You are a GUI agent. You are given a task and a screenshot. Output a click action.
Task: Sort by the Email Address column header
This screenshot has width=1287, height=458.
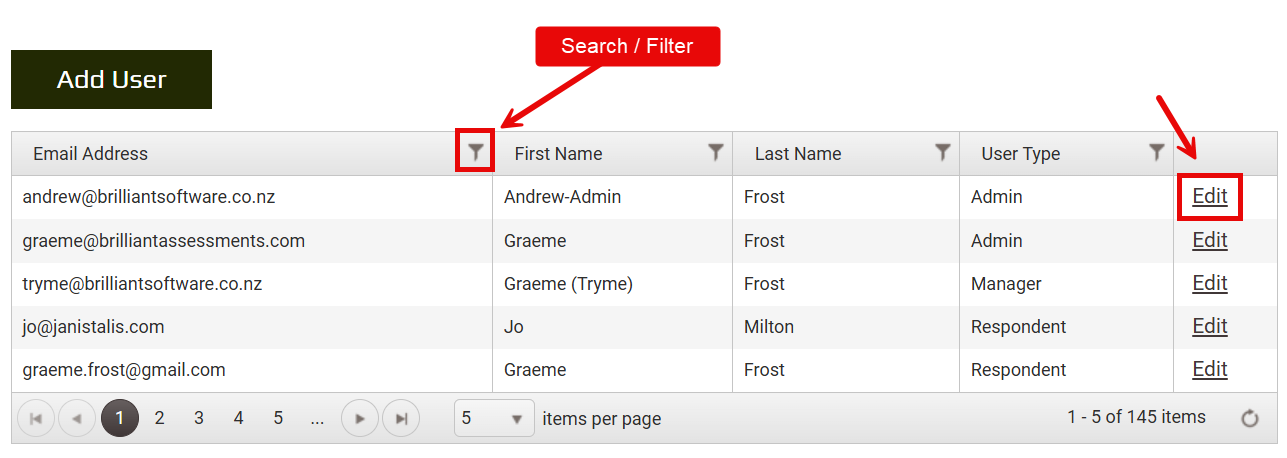click(x=90, y=154)
